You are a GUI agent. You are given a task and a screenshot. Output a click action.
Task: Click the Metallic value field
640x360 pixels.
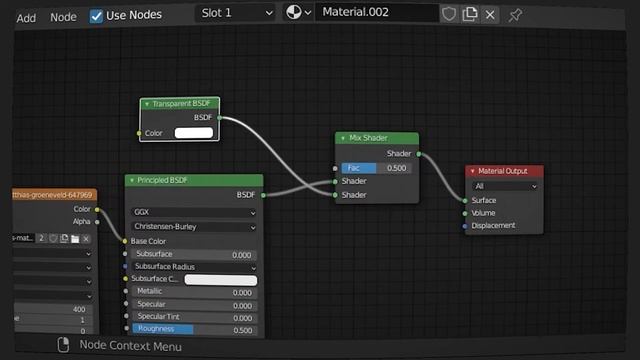tap(194, 292)
